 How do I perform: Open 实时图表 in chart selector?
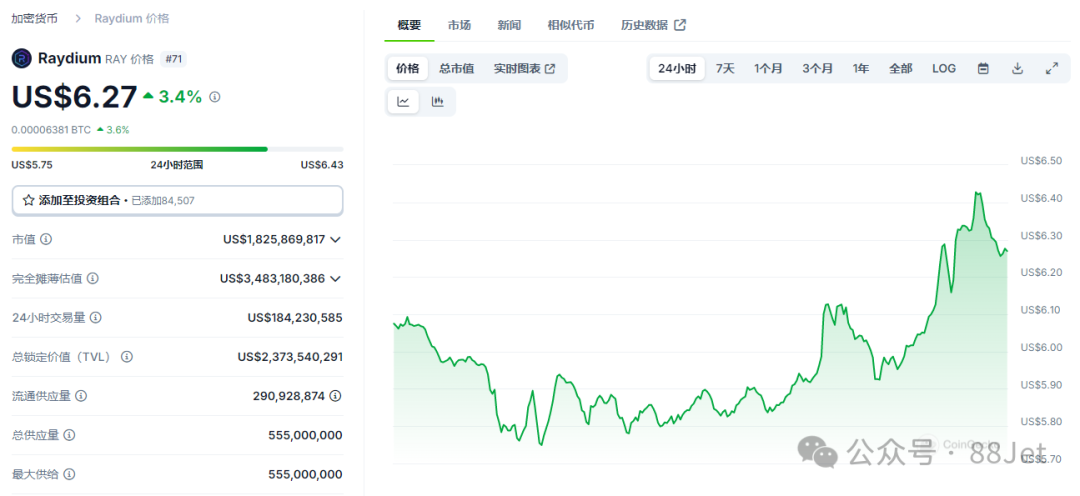(x=524, y=68)
